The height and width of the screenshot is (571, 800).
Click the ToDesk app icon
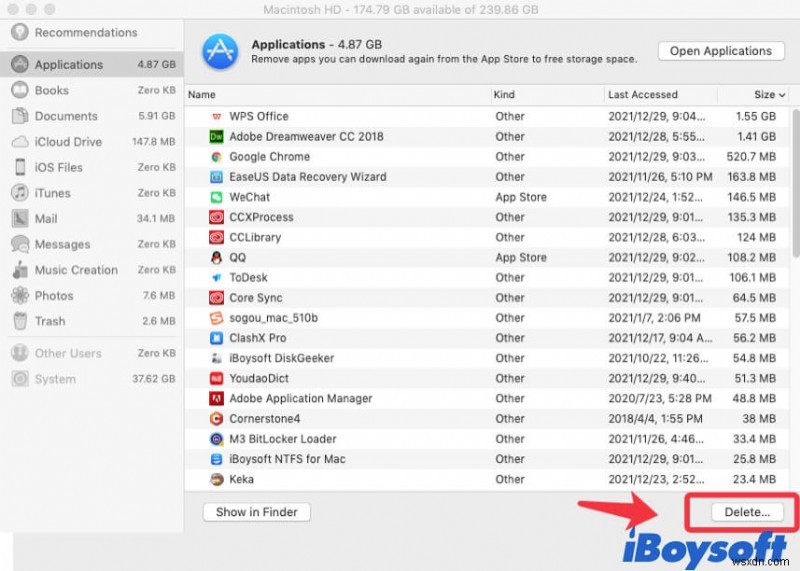pyautogui.click(x=216, y=278)
